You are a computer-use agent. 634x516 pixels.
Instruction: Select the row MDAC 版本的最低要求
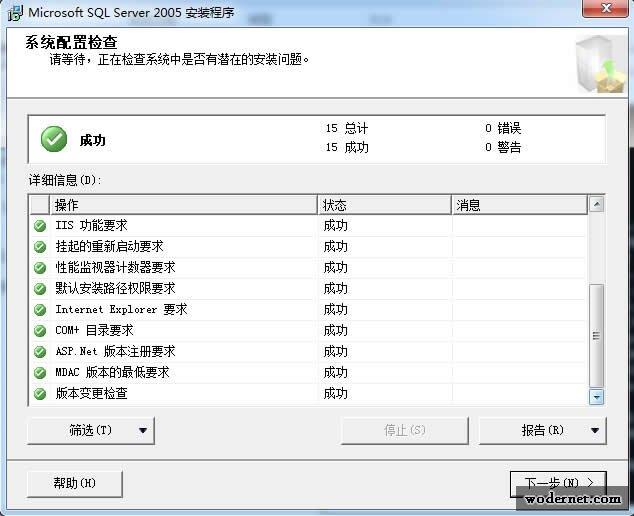pyautogui.click(x=309, y=373)
